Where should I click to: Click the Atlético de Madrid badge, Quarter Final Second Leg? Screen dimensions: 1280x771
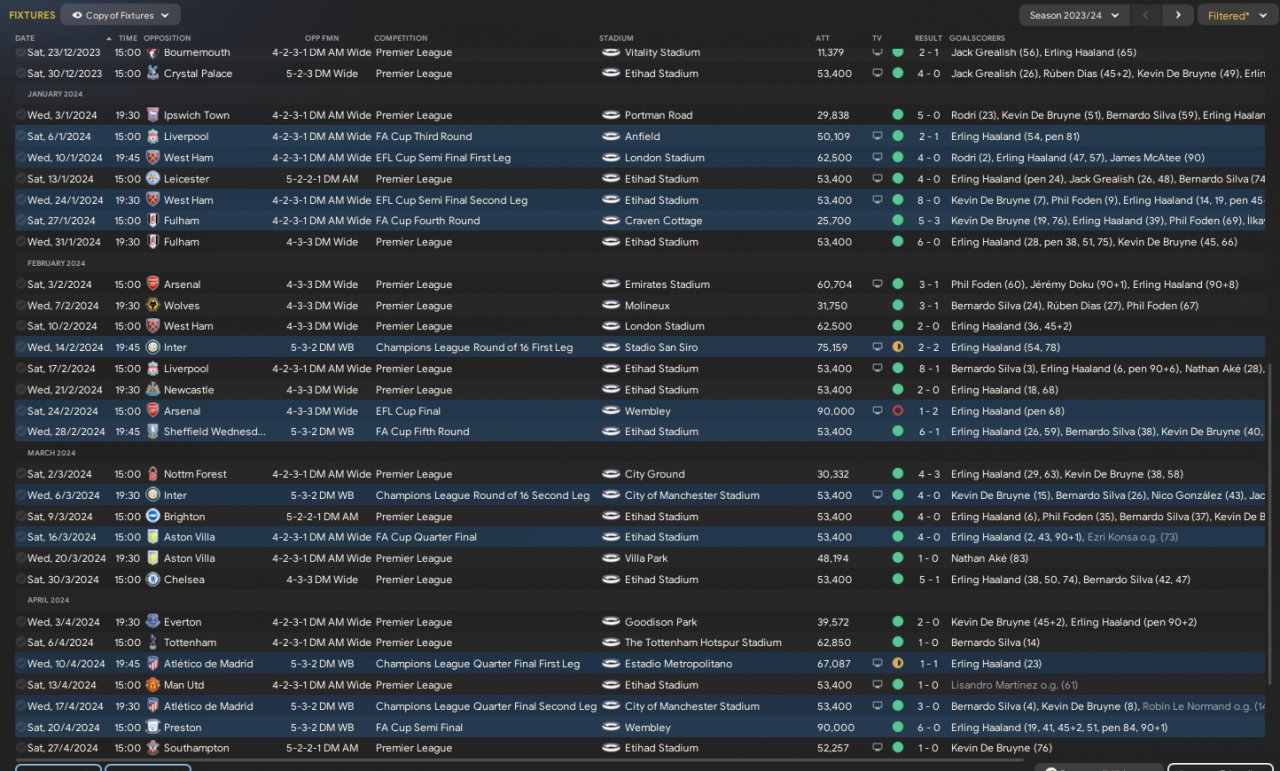click(152, 706)
